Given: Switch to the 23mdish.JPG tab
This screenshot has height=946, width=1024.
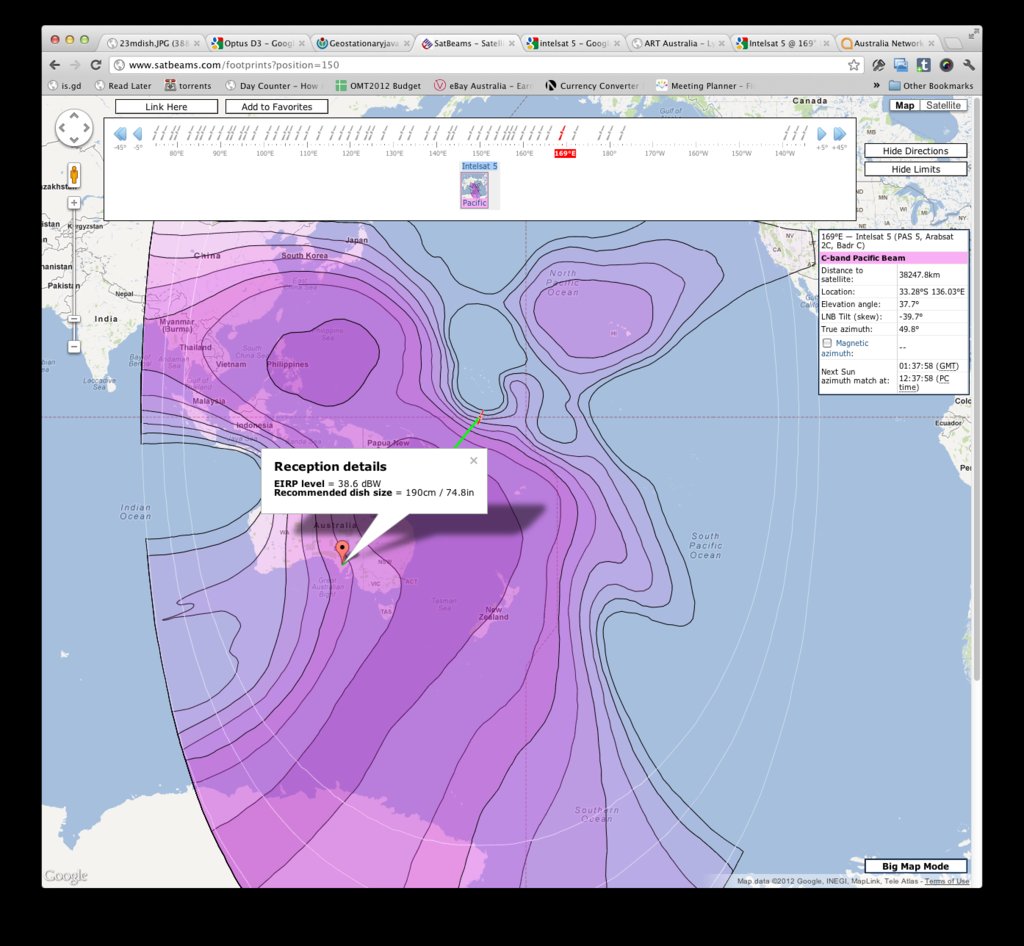Looking at the screenshot, I should (x=152, y=43).
